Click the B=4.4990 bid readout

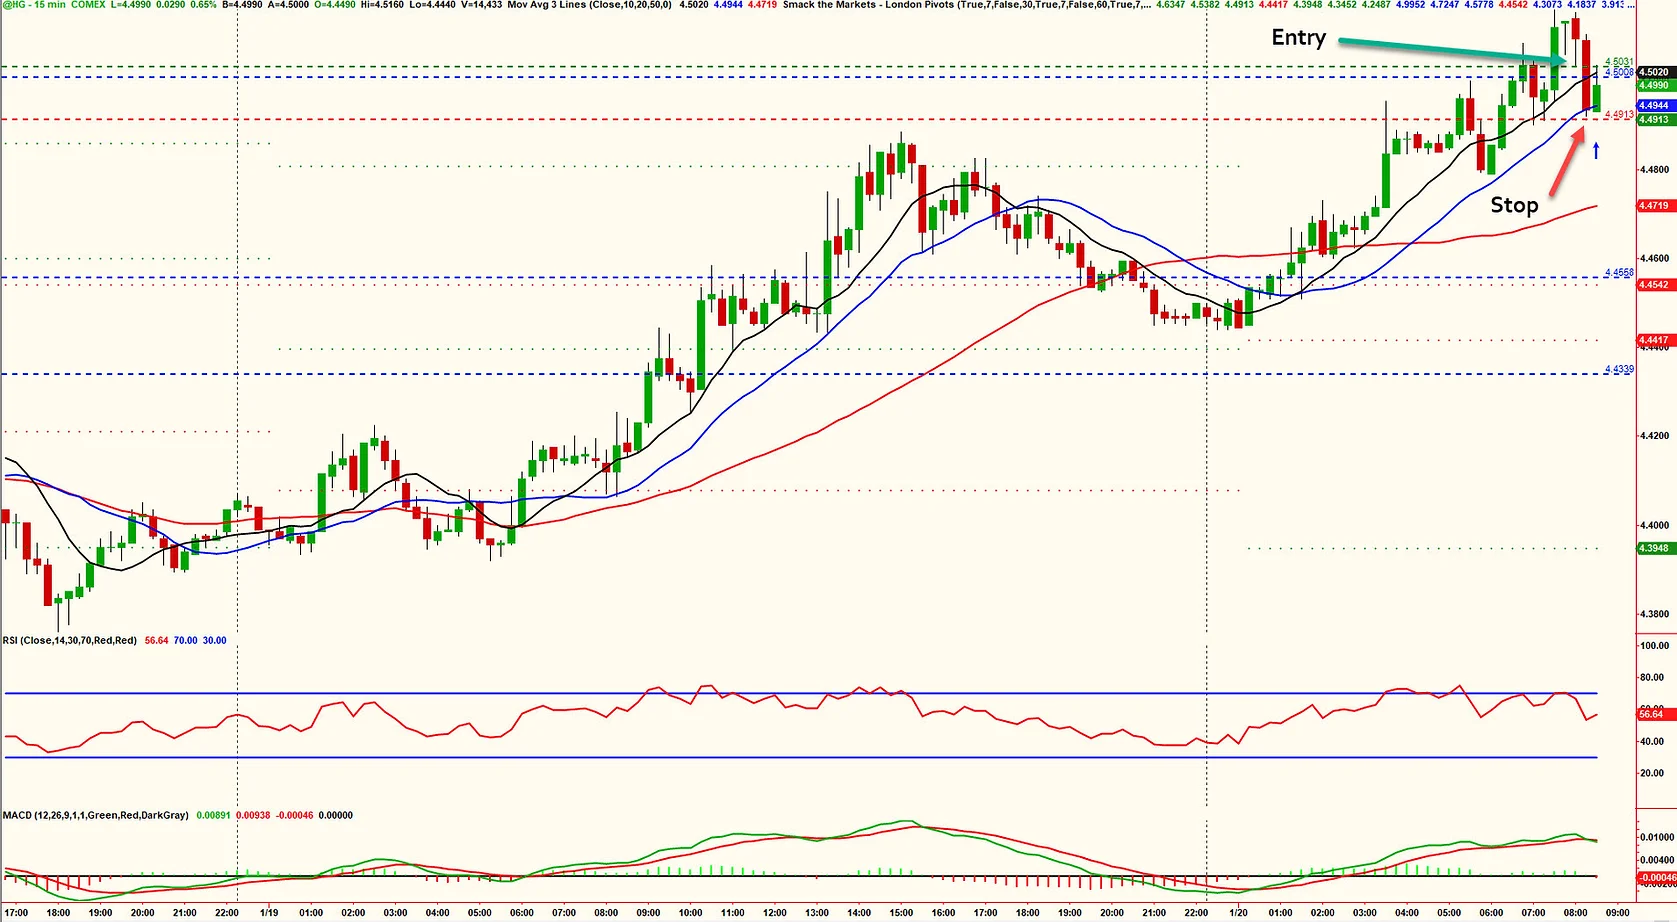[242, 5]
